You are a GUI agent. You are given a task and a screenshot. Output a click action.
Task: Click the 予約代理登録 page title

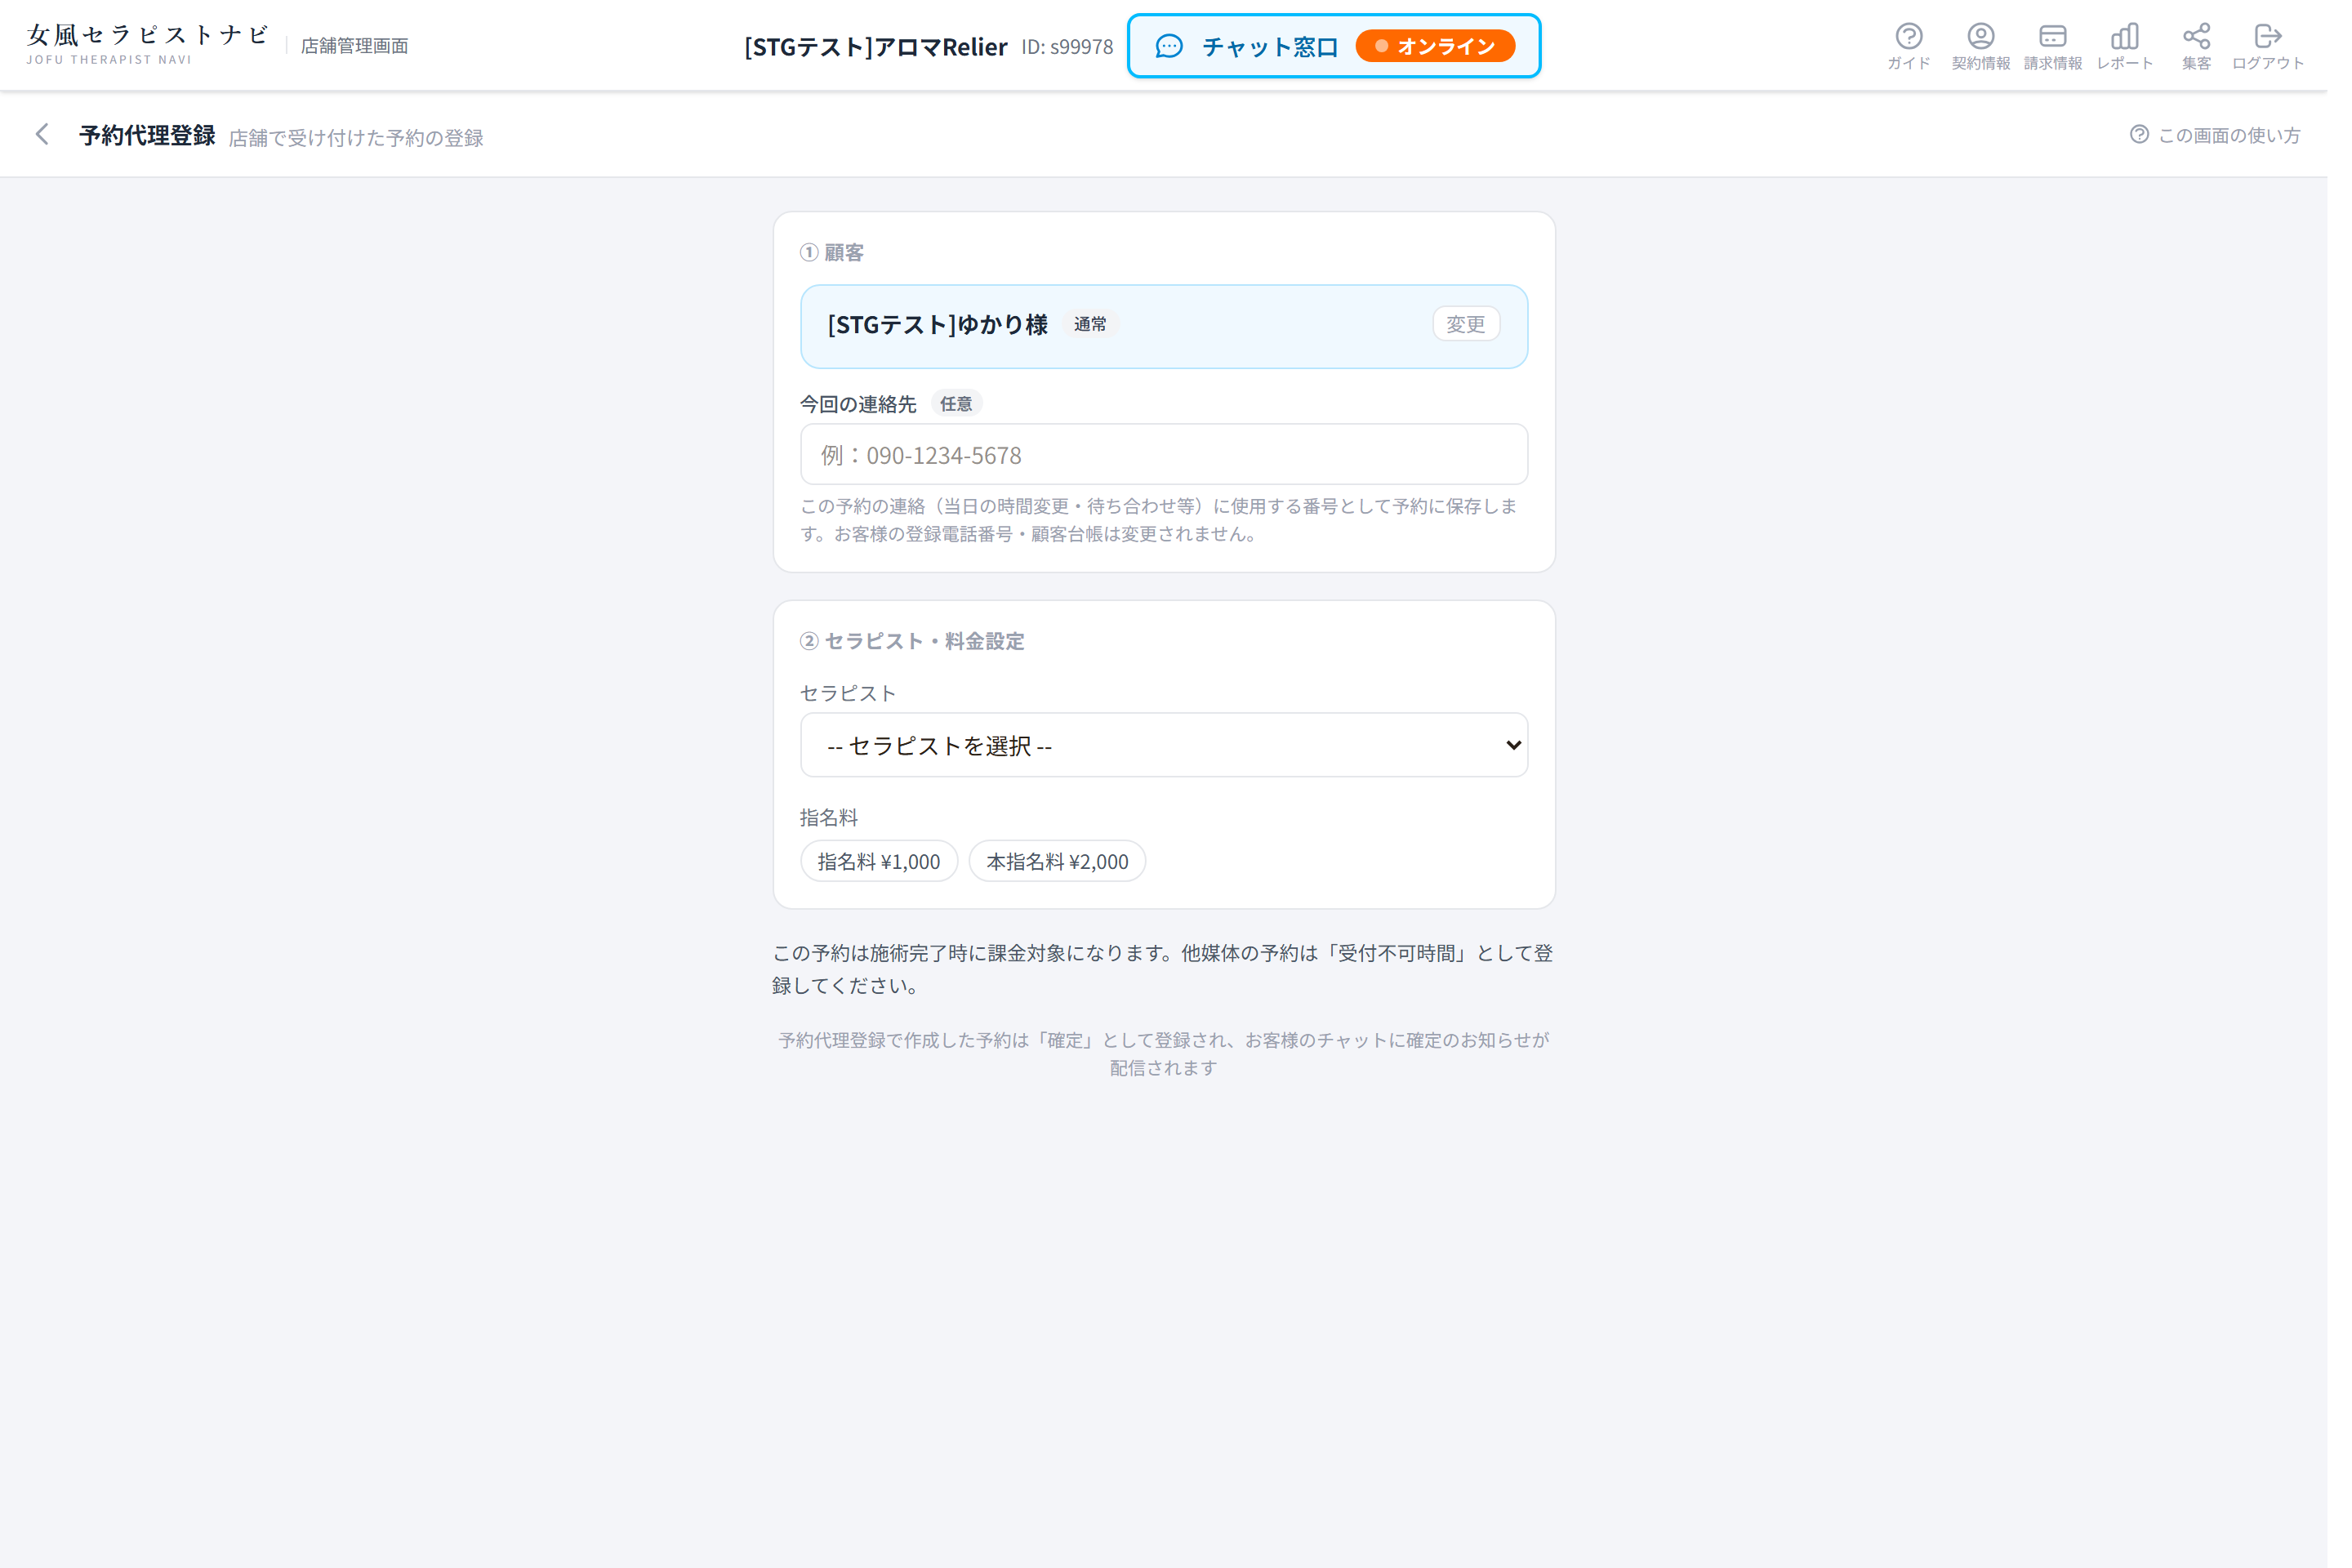(149, 136)
